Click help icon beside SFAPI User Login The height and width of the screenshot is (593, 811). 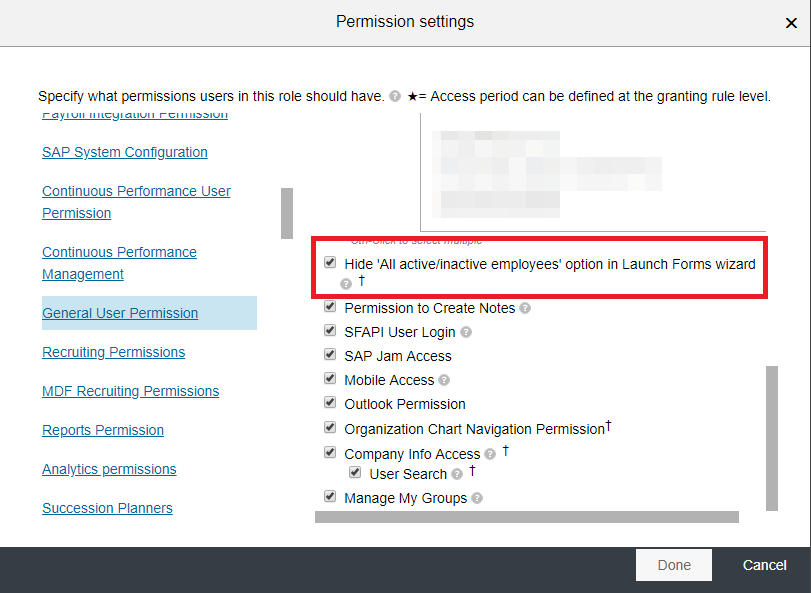coord(466,332)
